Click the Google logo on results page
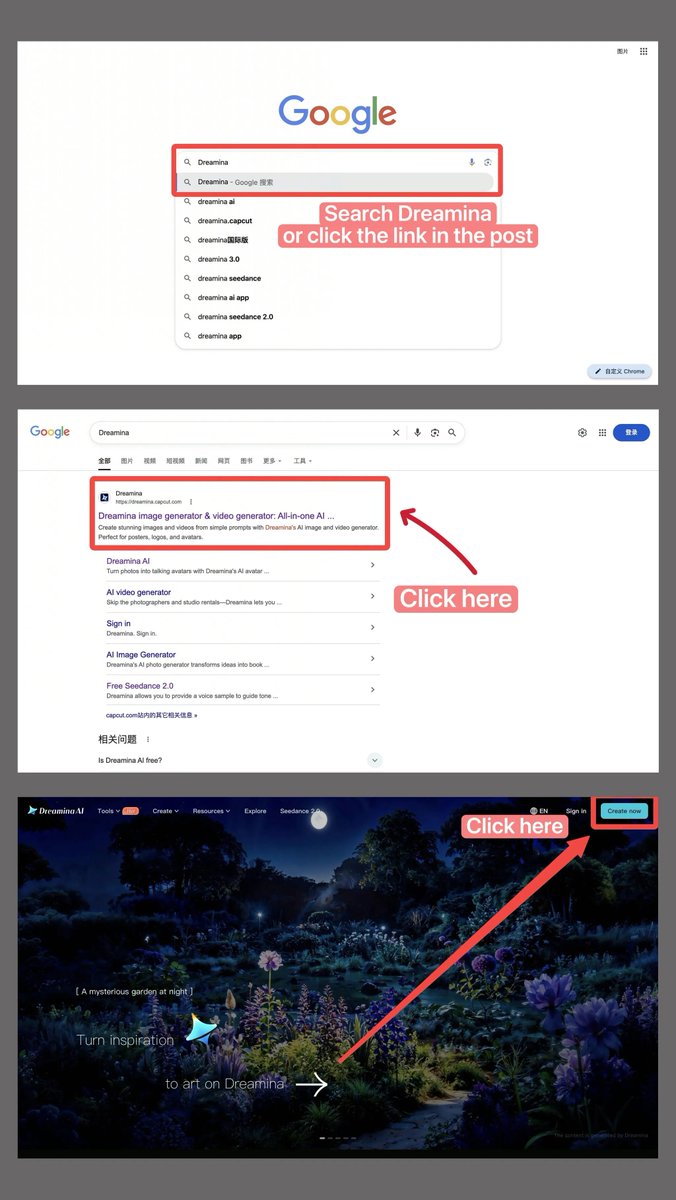This screenshot has height=1200, width=676. pyautogui.click(x=50, y=432)
